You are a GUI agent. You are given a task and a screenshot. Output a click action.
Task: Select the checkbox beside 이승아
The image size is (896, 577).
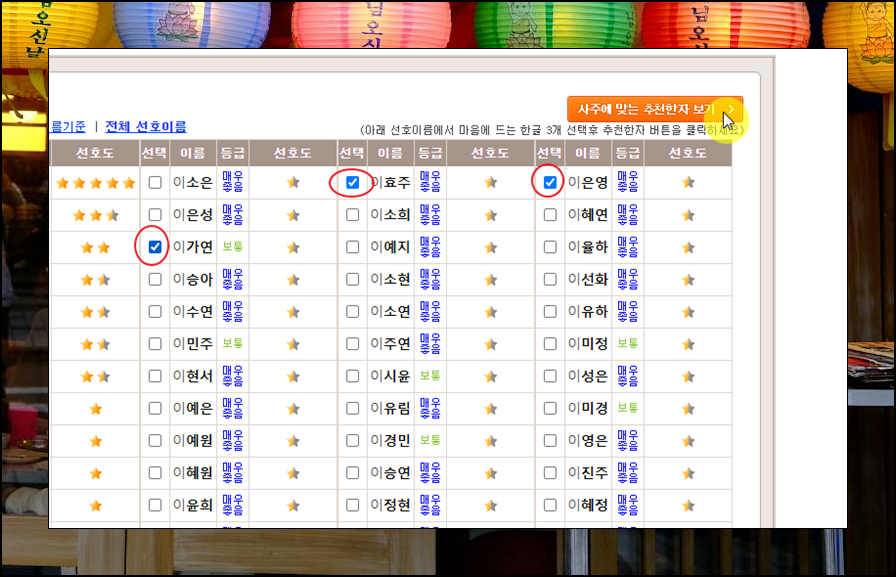155,279
